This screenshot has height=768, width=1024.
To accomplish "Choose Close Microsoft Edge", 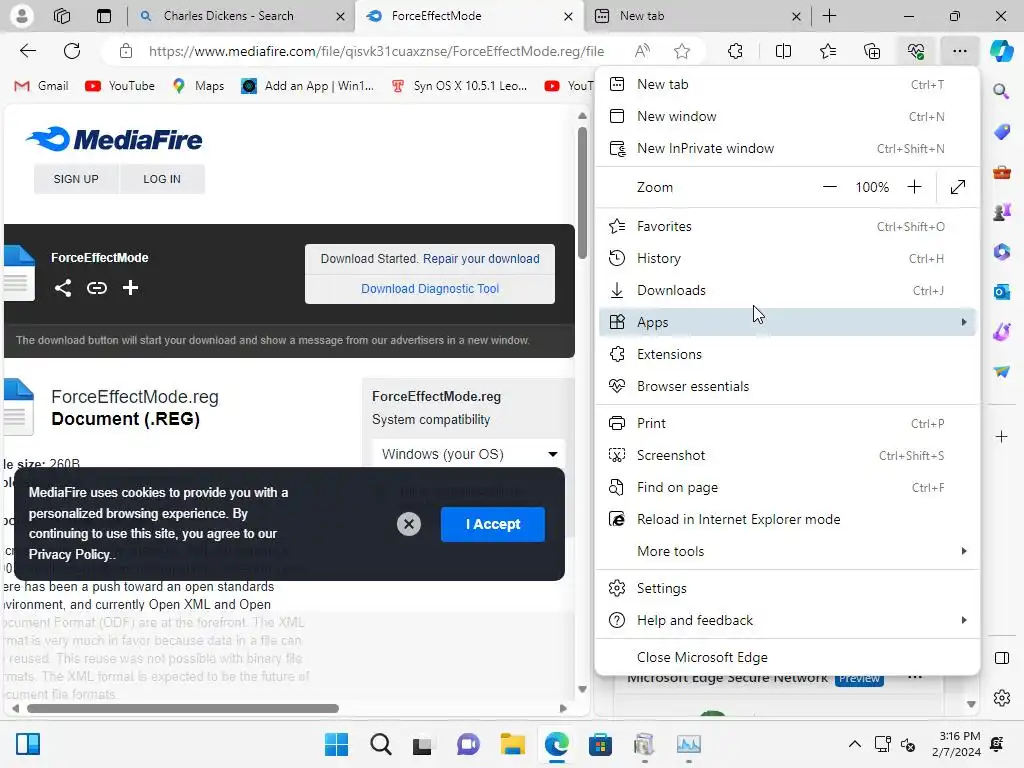I will [787, 657].
